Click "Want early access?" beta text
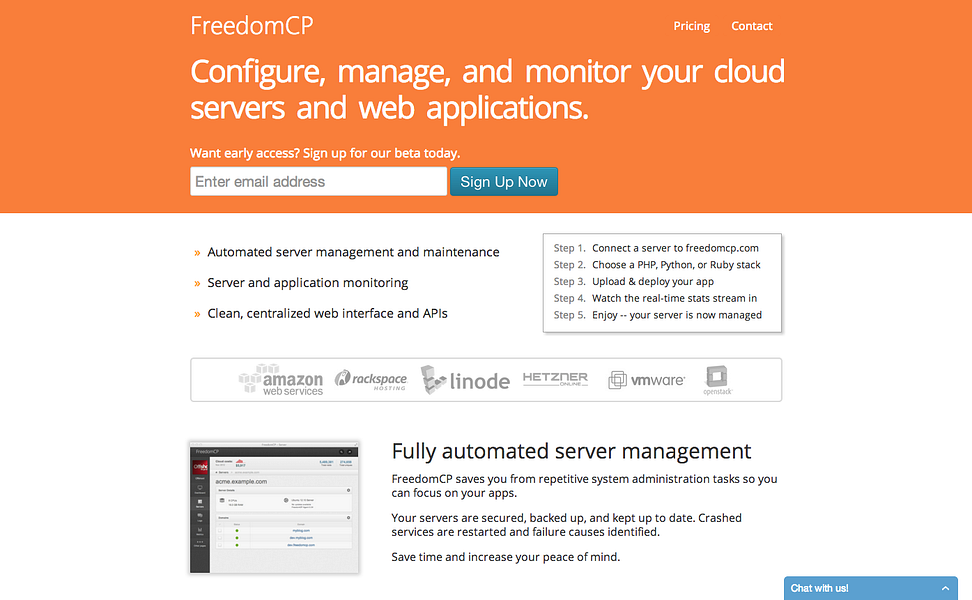 [x=325, y=153]
